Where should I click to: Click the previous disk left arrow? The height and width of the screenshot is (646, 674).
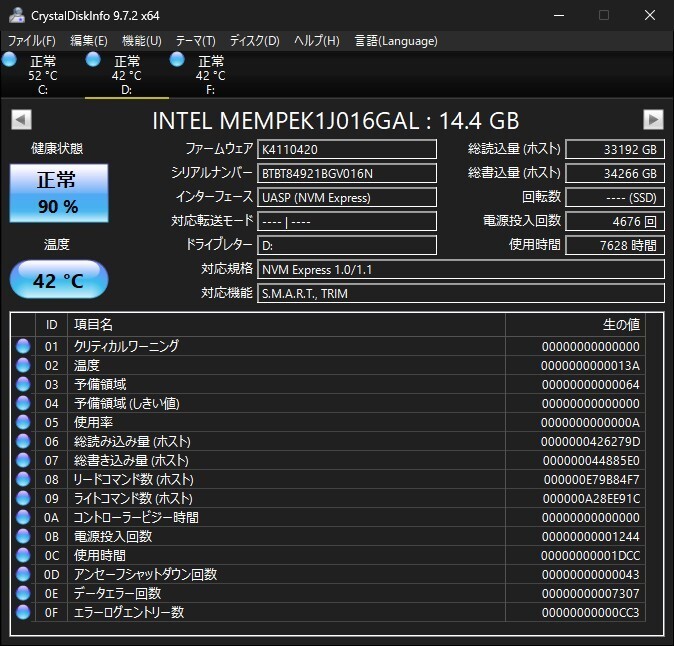[x=20, y=120]
